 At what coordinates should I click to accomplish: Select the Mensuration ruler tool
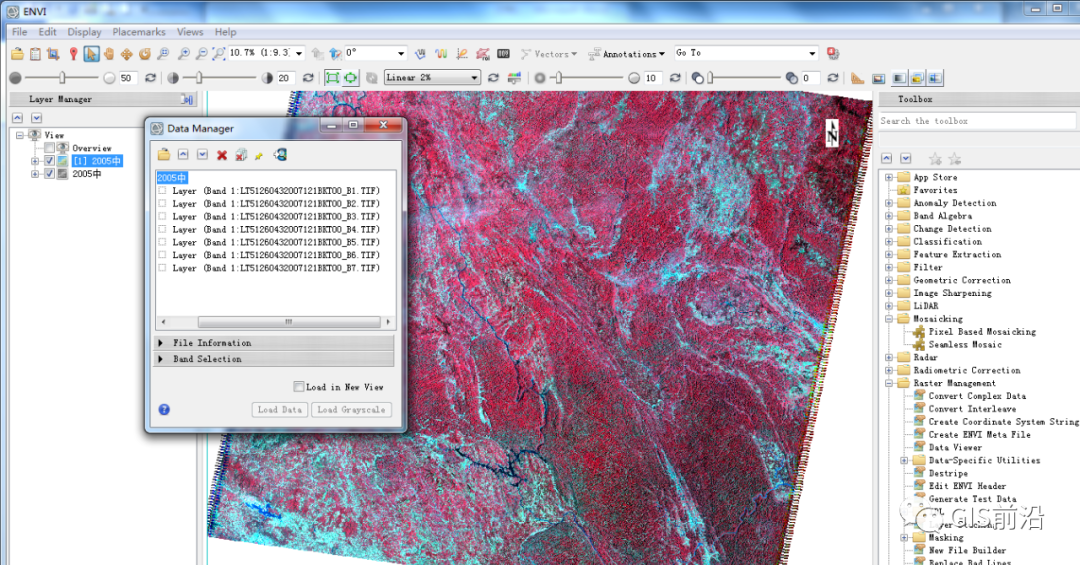[858, 78]
